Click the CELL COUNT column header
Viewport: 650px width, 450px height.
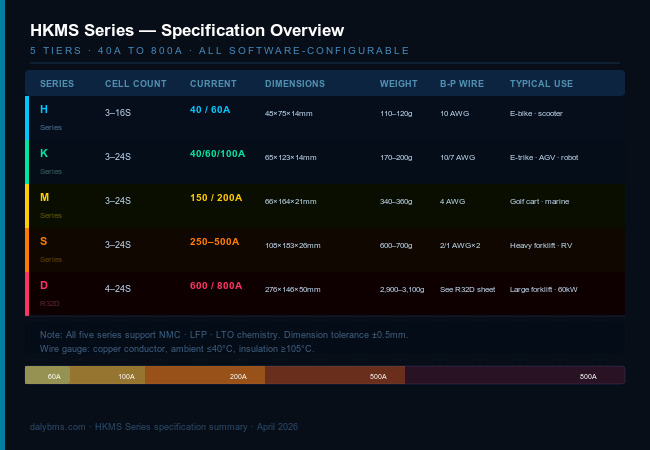pos(135,83)
